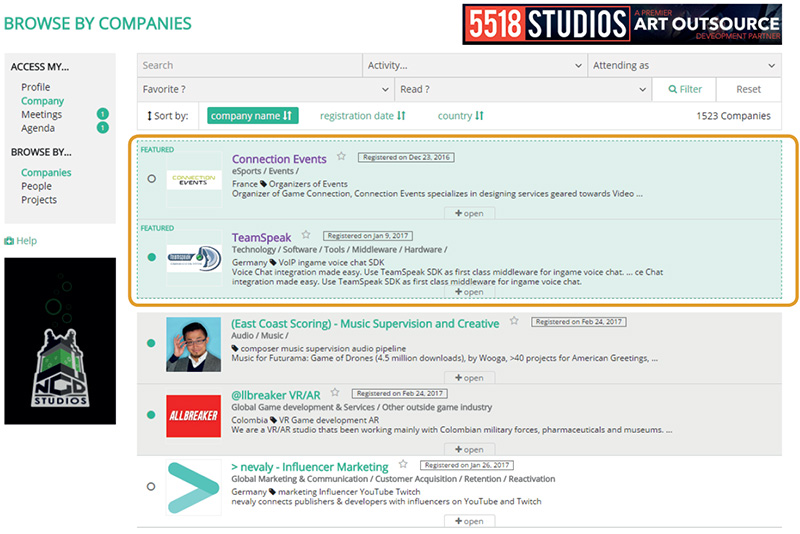Open nevaly Influencer Marketing link
Viewport: 800px width, 534px height.
310,467
